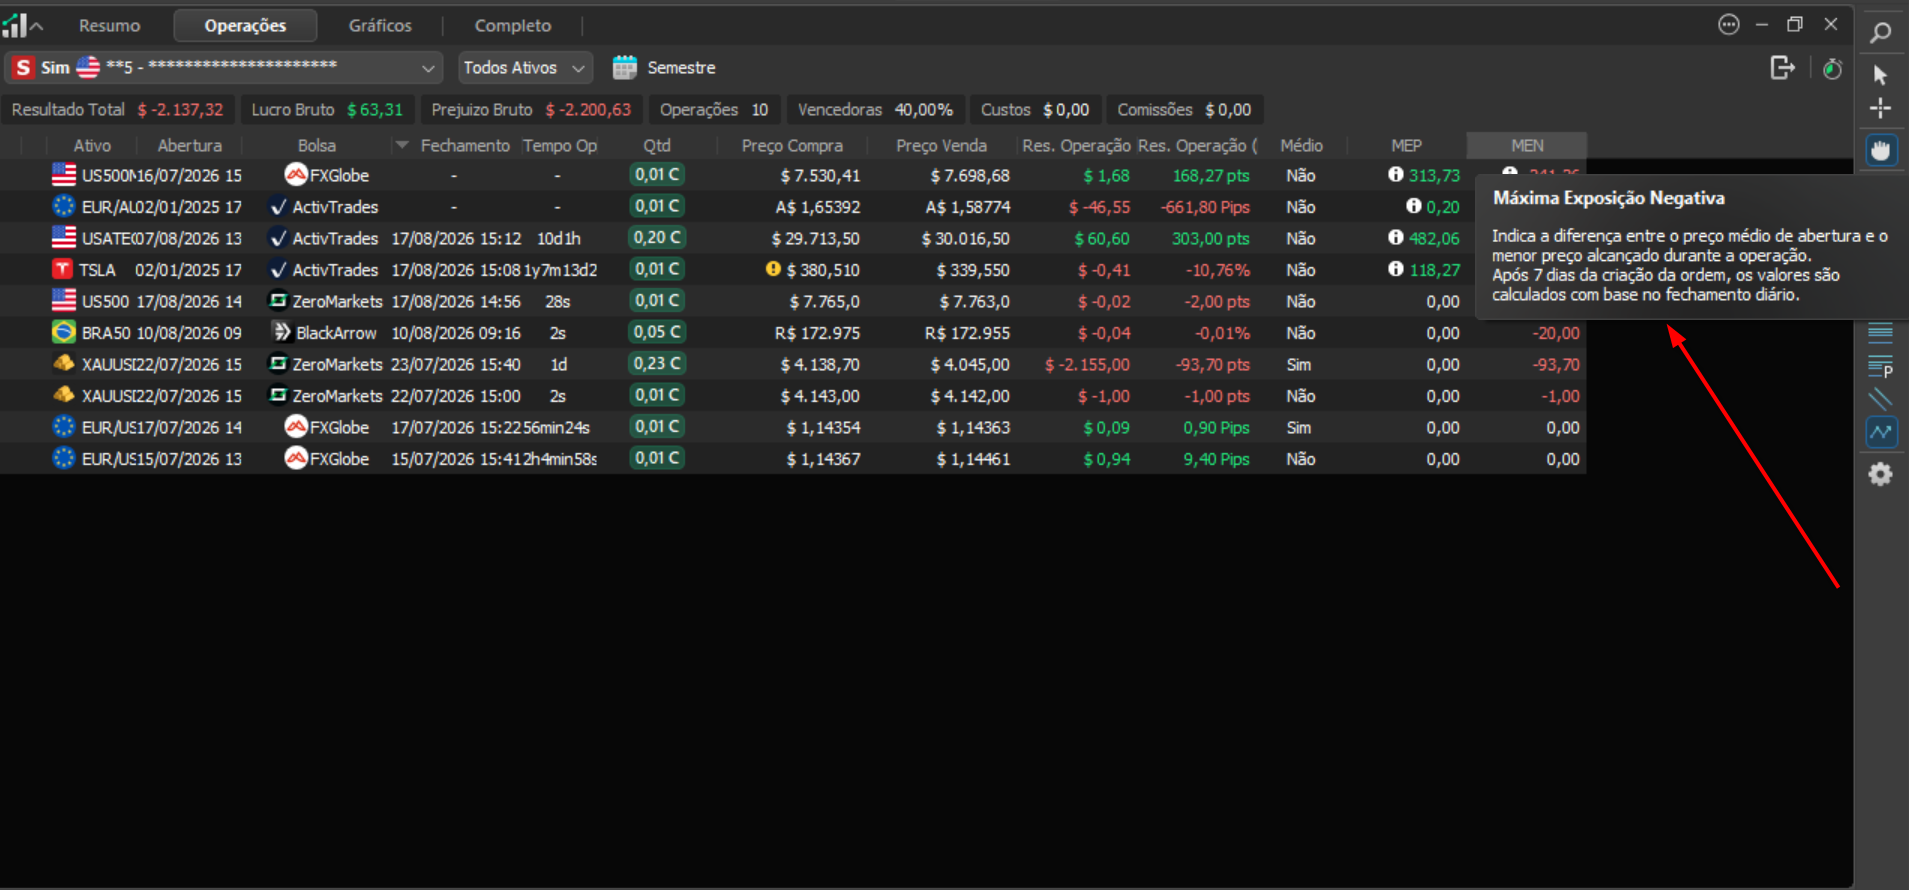Open the Todos Ativos filter dropdown
This screenshot has width=1909, height=890.
[x=525, y=67]
